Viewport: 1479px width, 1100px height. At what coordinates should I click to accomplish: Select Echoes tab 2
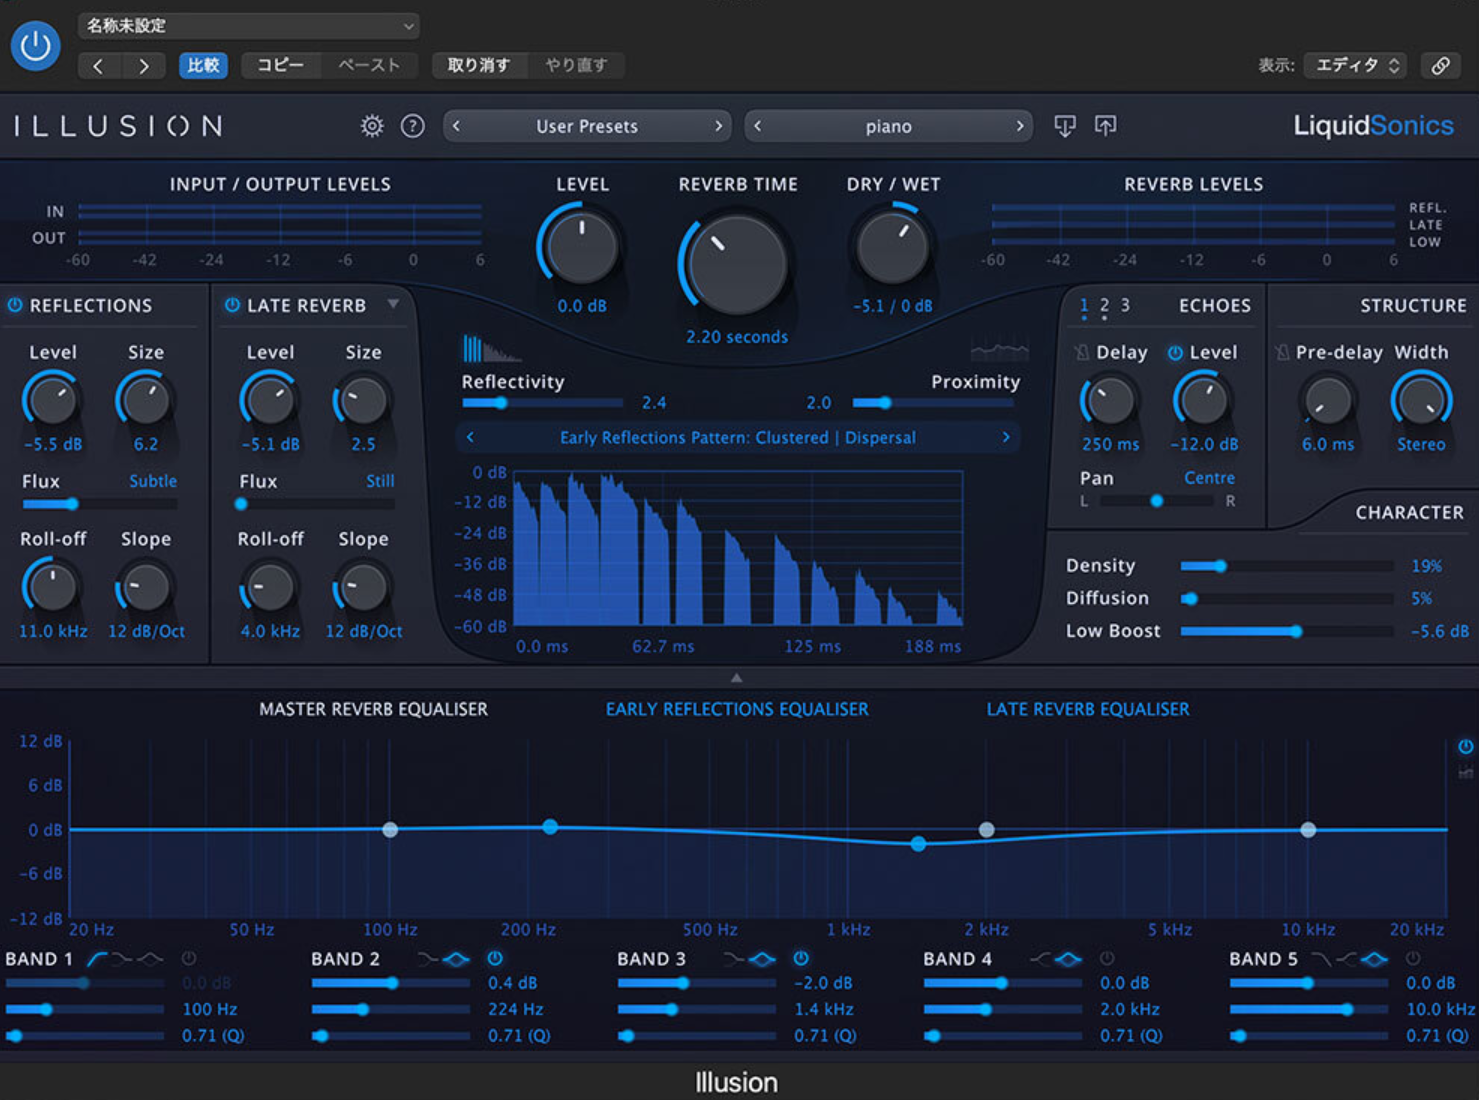point(1104,306)
